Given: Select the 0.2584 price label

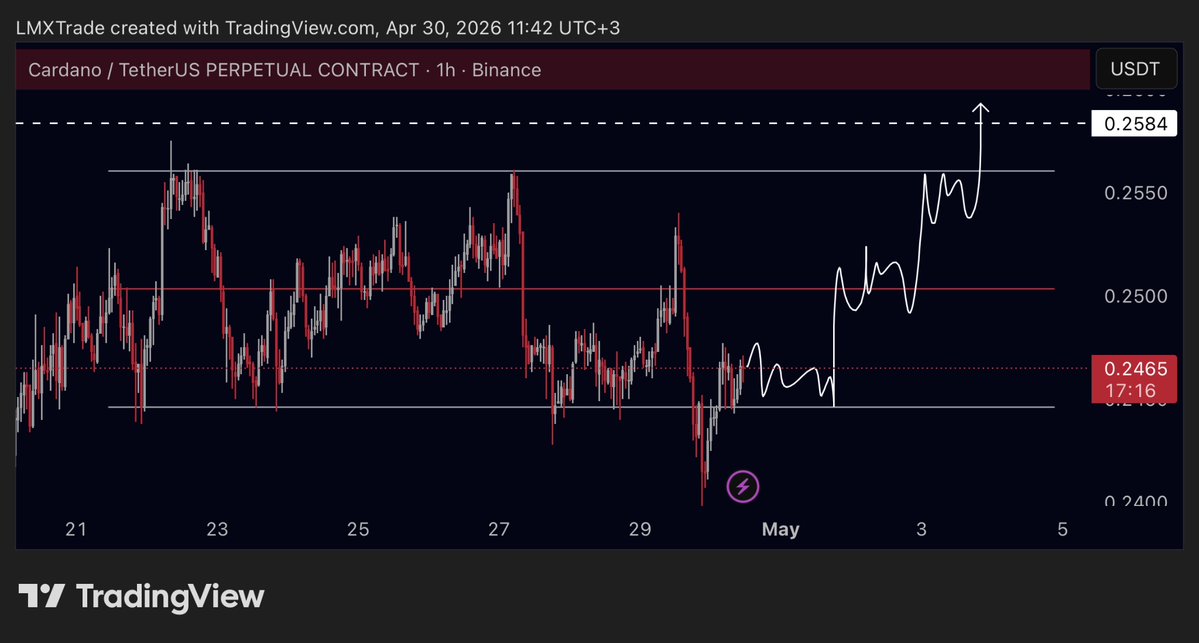Looking at the screenshot, I should 1135,123.
